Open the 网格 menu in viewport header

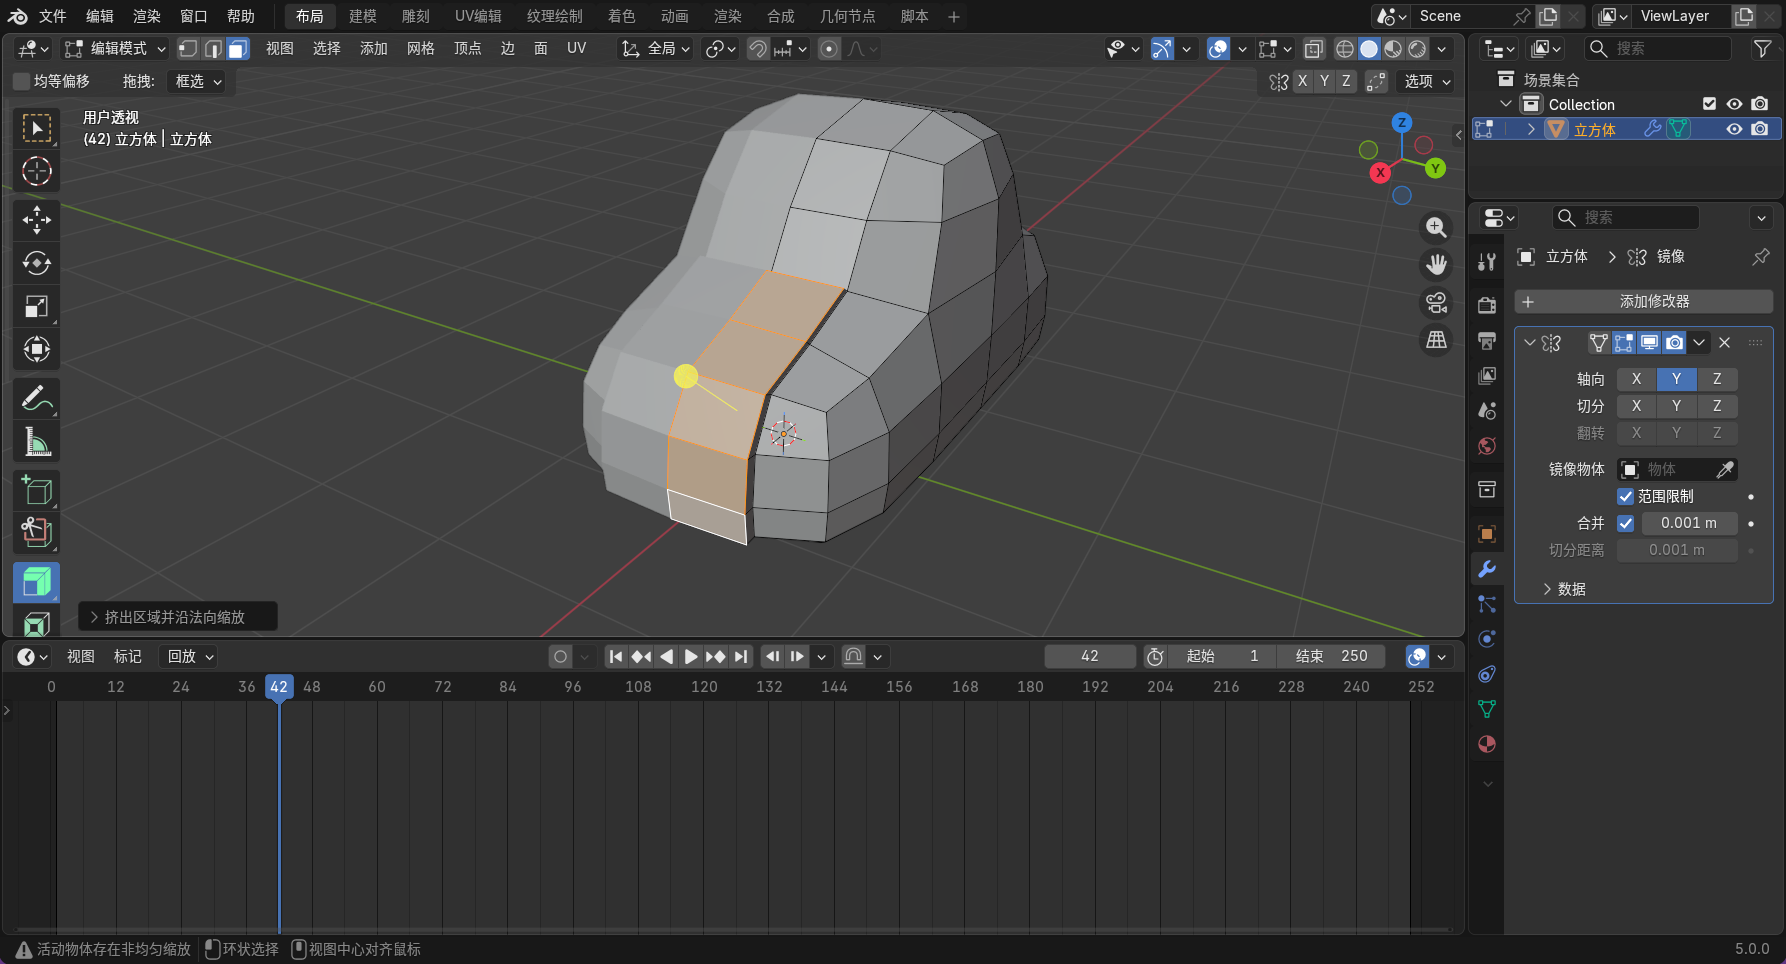pos(420,49)
